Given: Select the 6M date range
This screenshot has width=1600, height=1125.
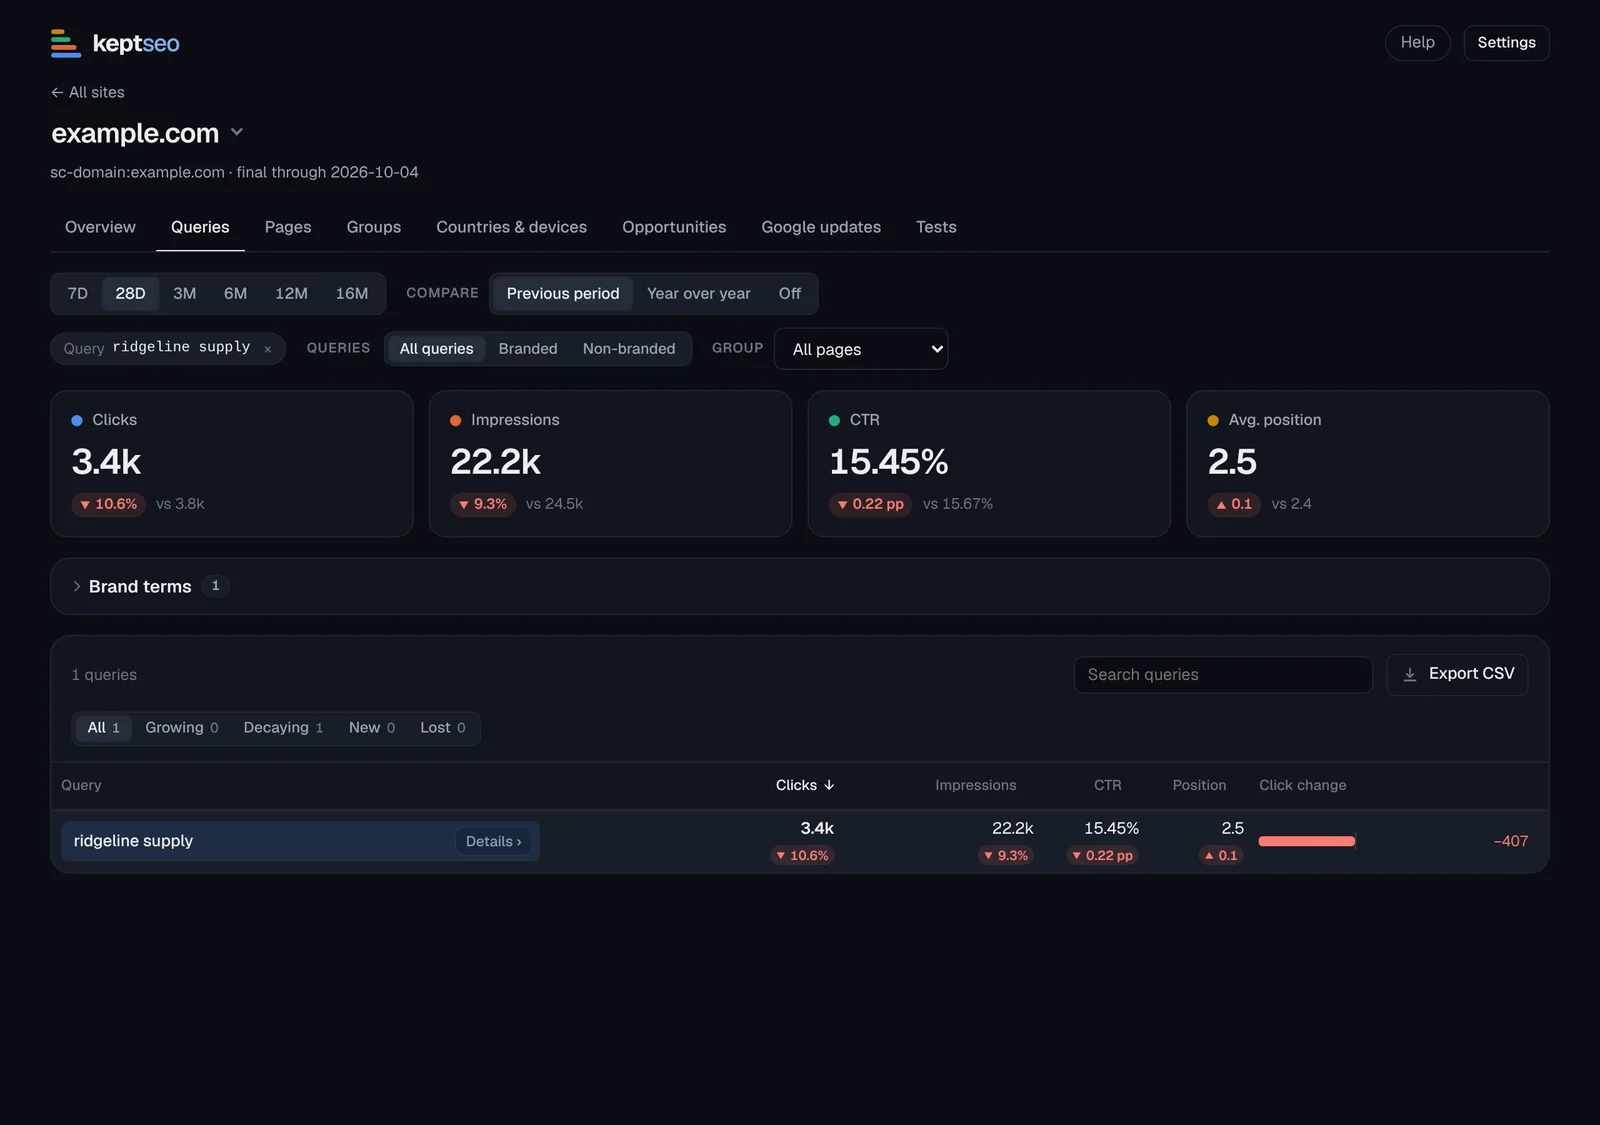Looking at the screenshot, I should pyautogui.click(x=236, y=294).
